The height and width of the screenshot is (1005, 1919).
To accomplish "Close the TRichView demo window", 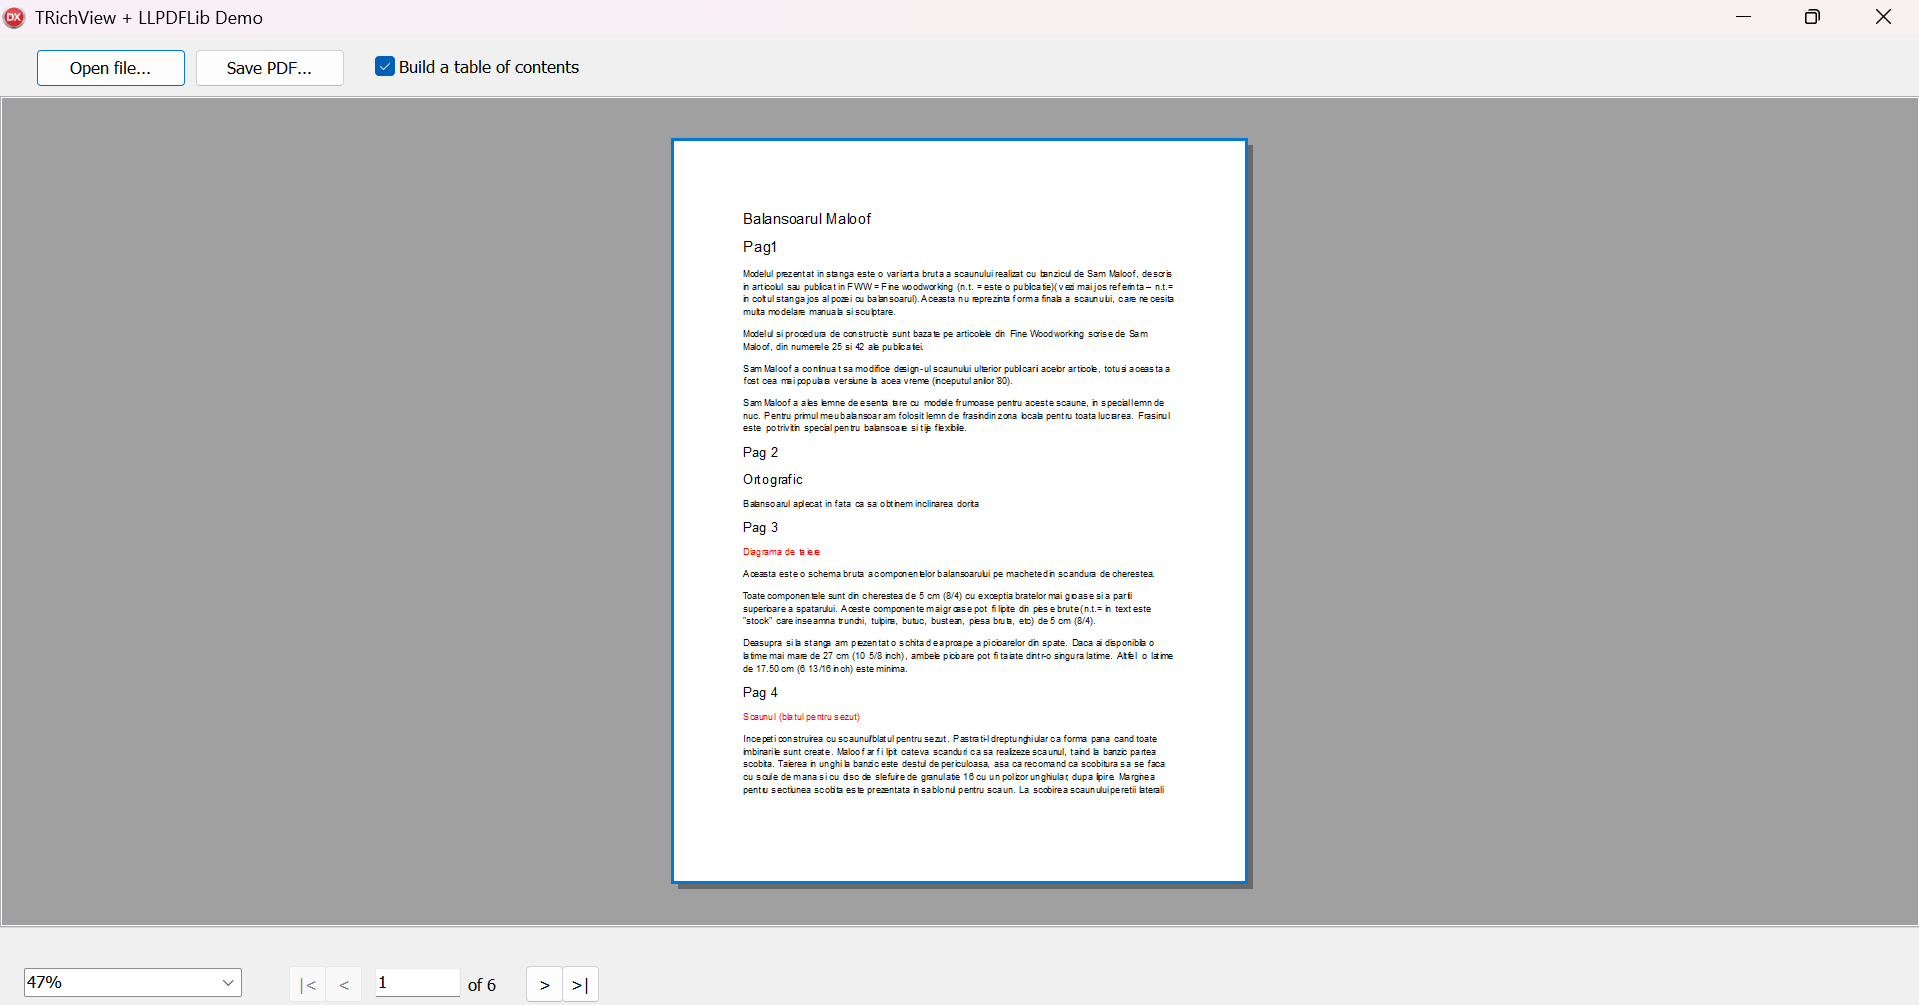I will coord(1883,17).
